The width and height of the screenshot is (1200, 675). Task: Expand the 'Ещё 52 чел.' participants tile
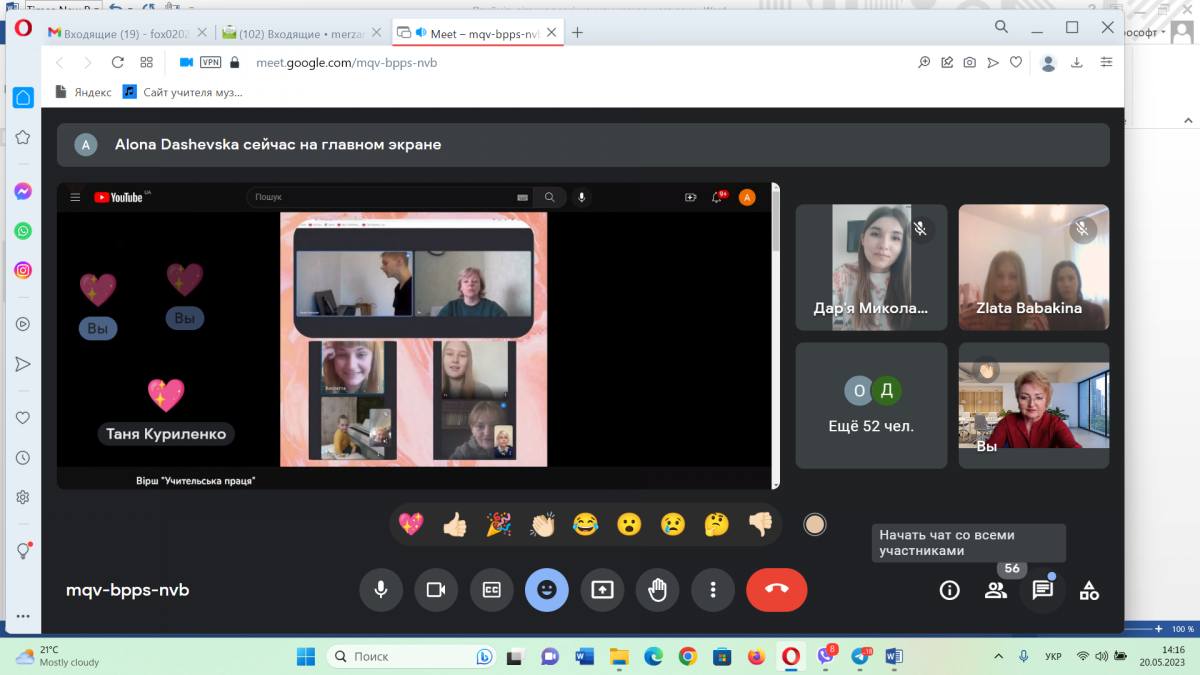pyautogui.click(x=871, y=405)
